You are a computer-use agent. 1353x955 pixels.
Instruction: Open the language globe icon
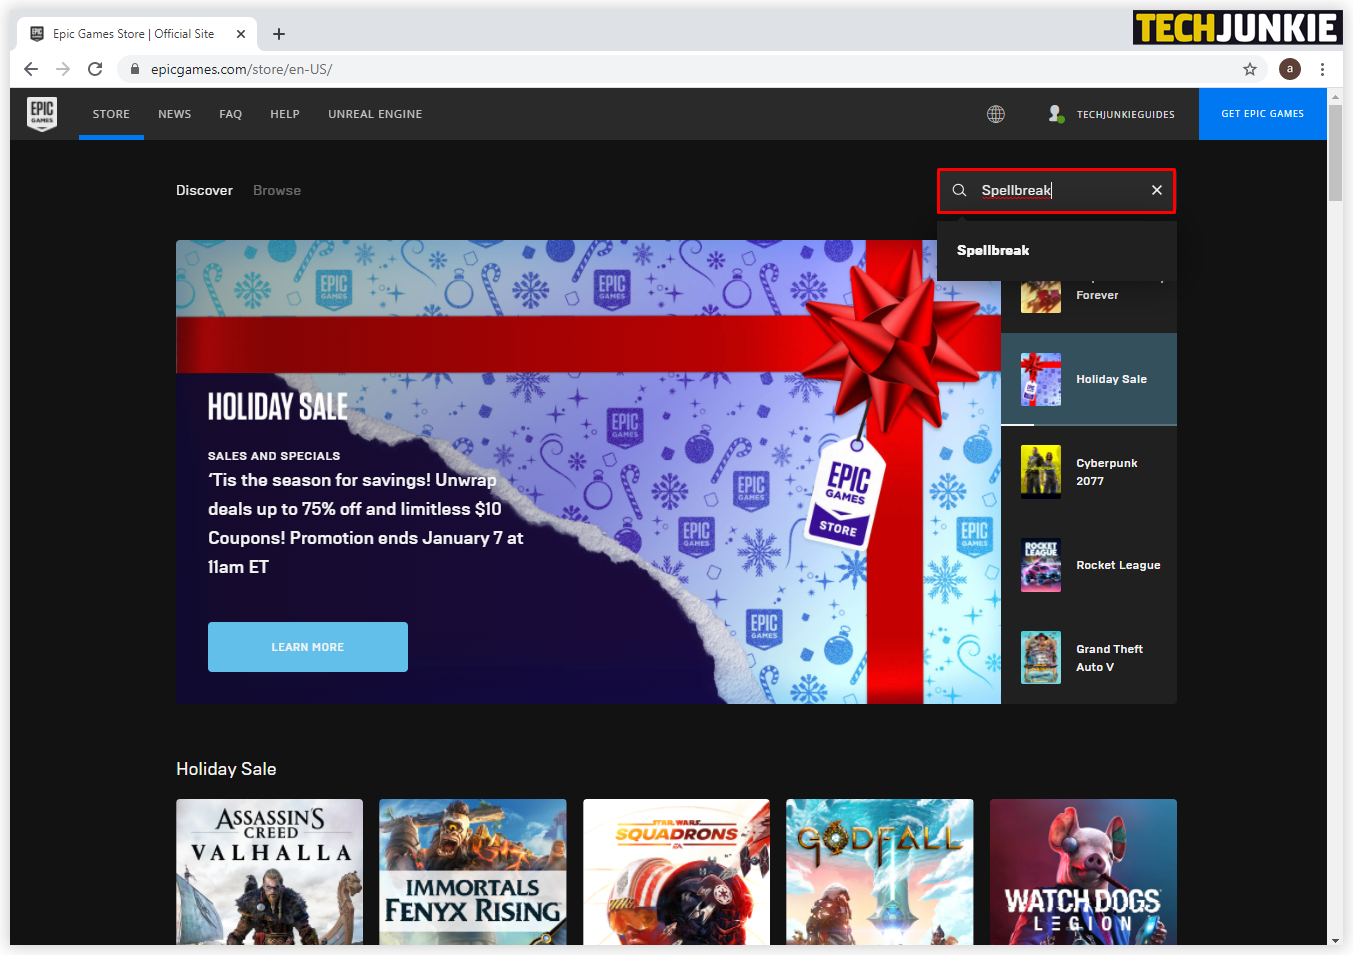(x=995, y=114)
